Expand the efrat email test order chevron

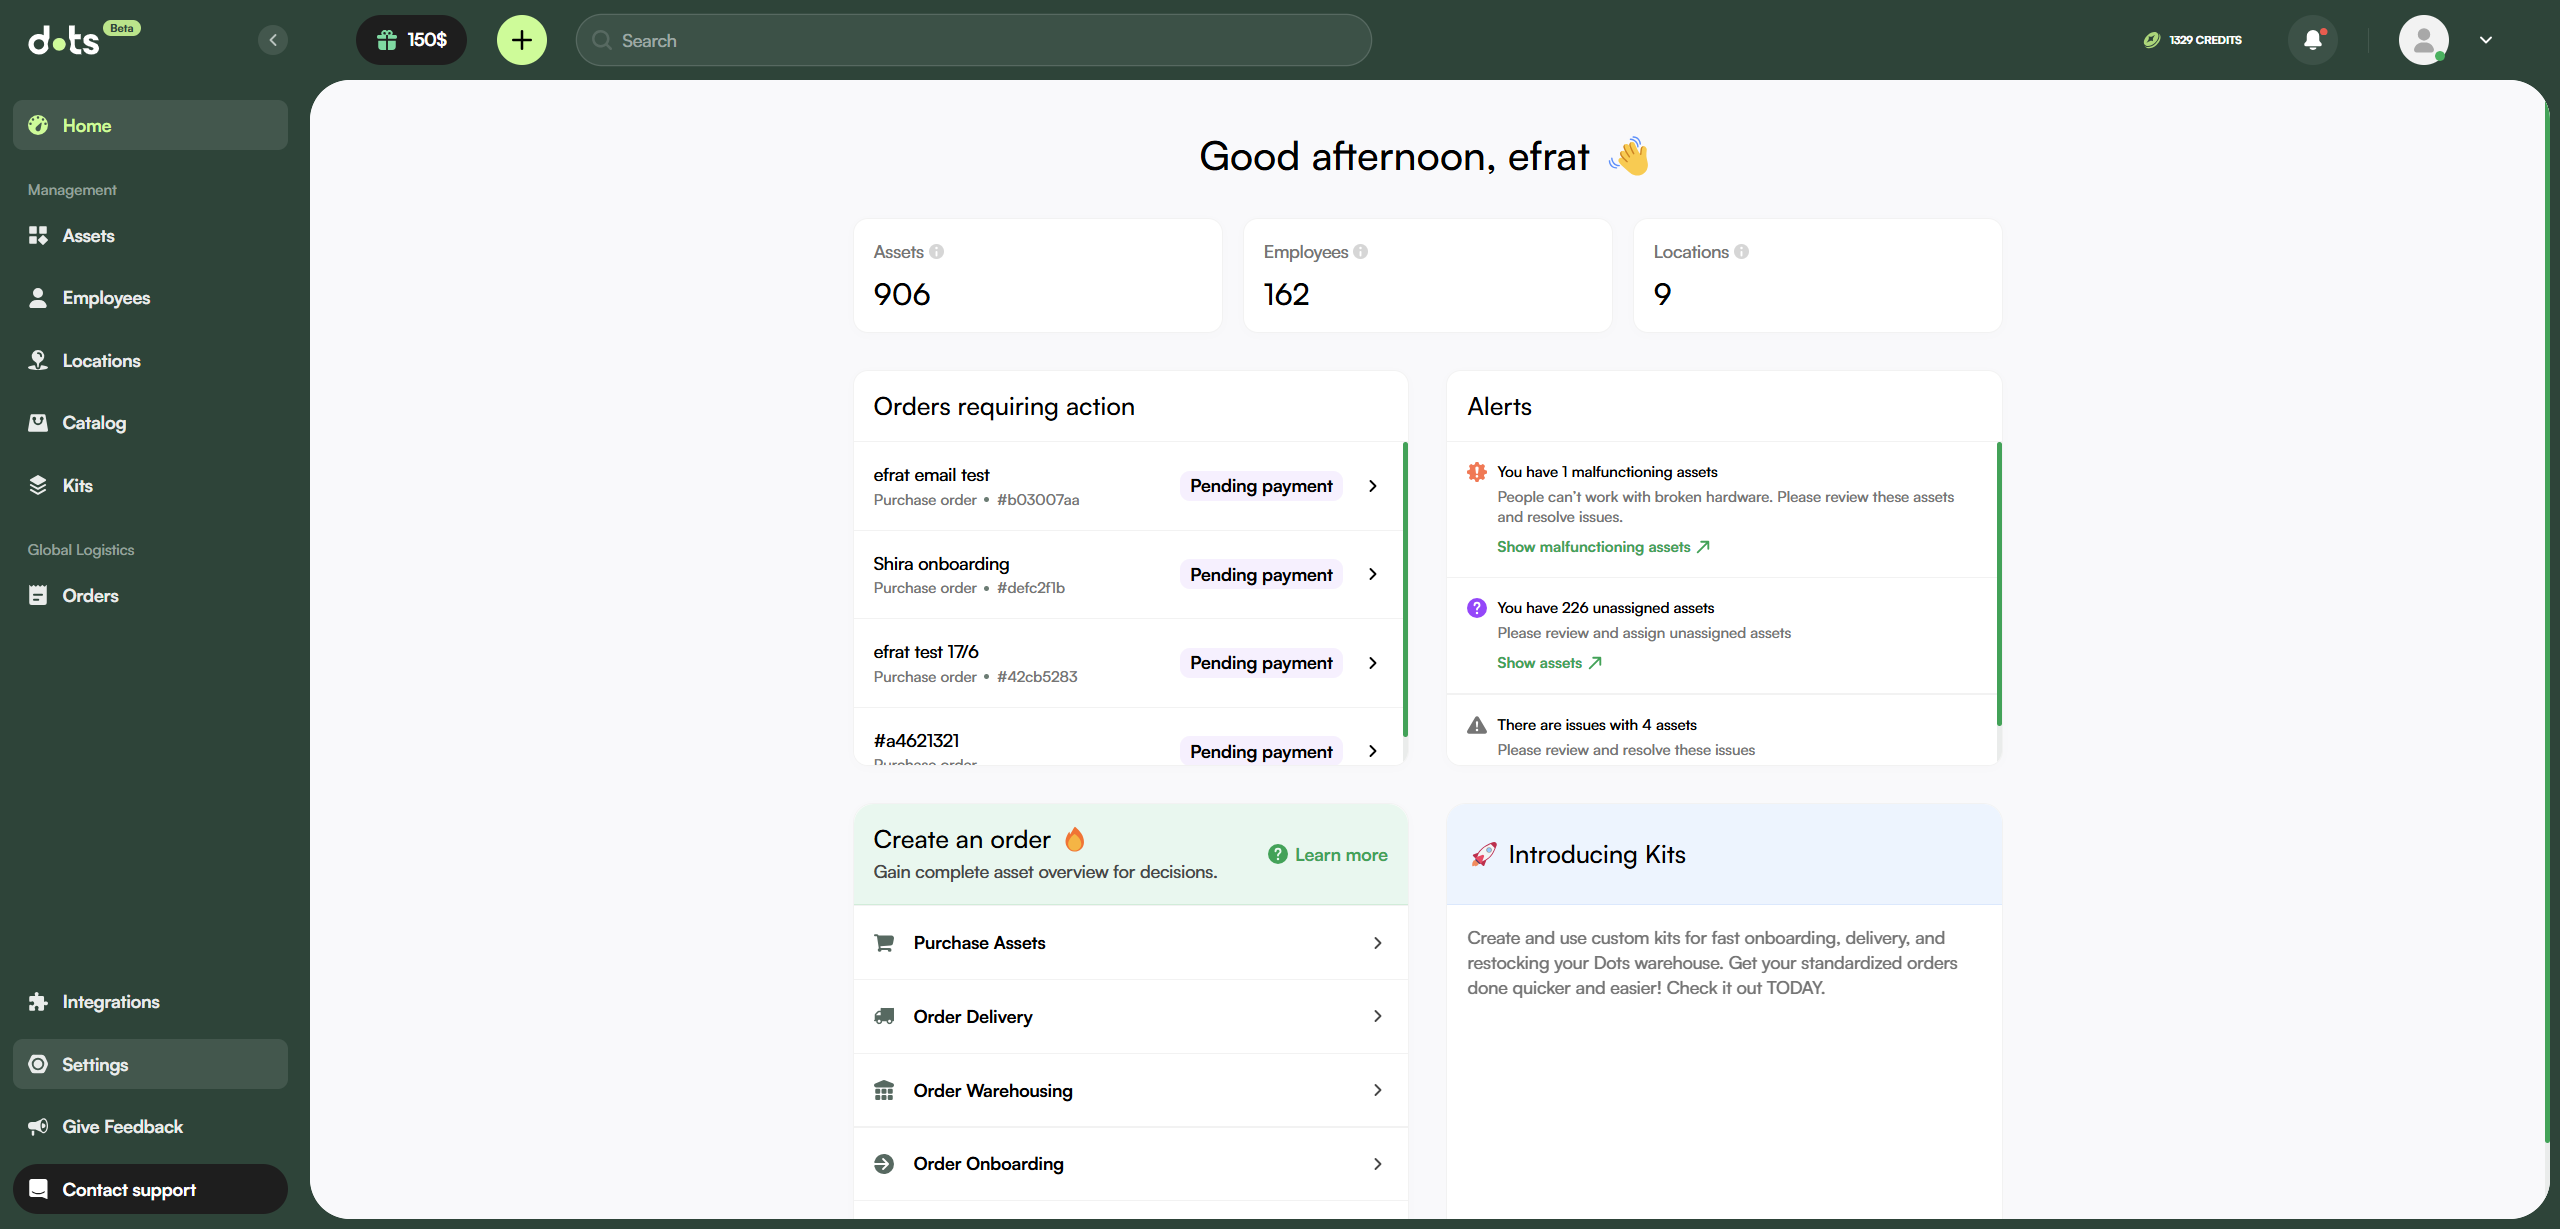pos(1373,486)
